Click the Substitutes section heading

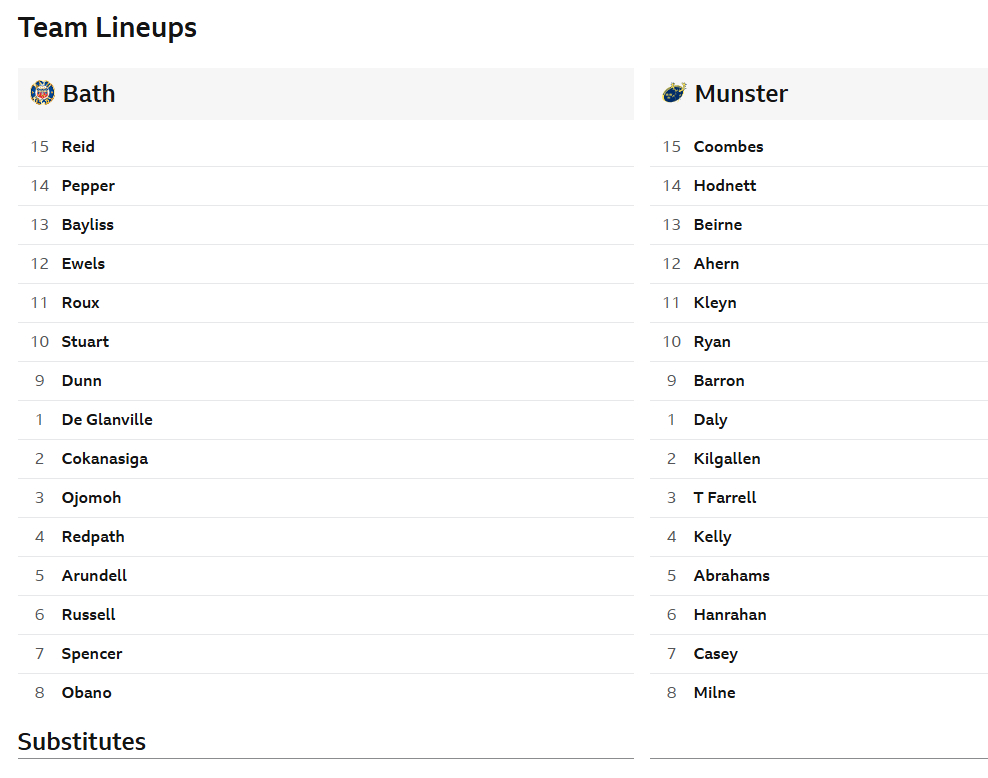pos(82,742)
